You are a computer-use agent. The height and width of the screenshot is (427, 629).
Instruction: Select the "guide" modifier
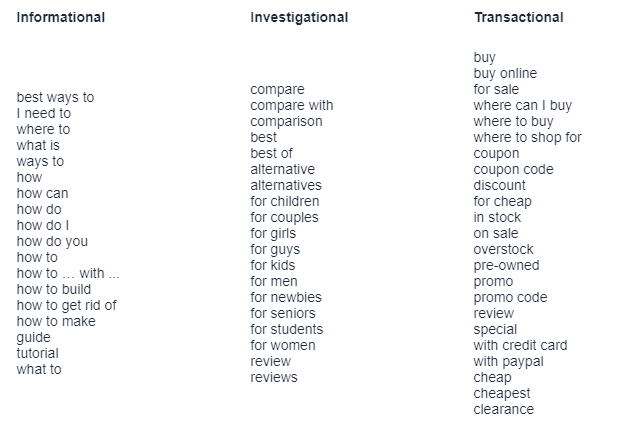(33, 337)
